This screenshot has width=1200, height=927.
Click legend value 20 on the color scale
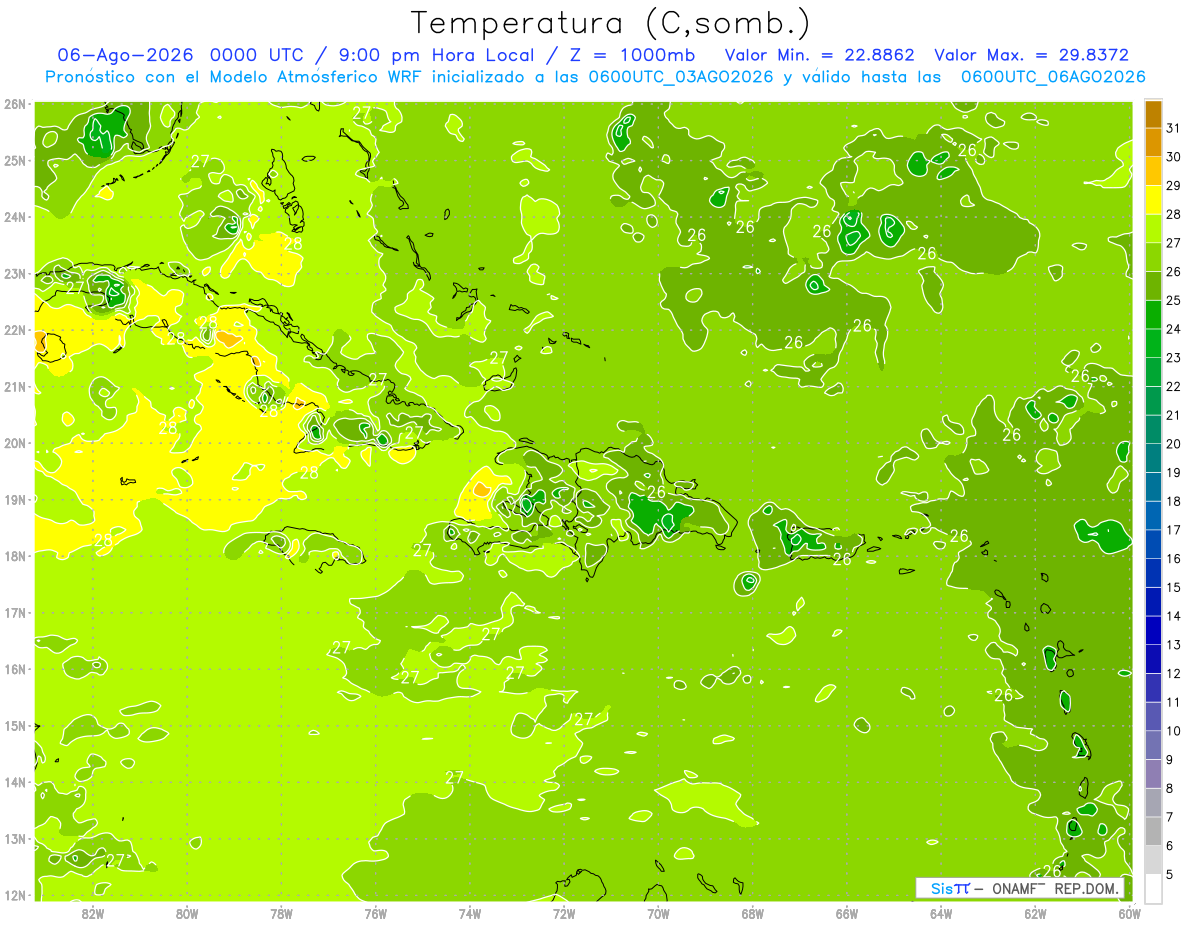(x=1174, y=444)
